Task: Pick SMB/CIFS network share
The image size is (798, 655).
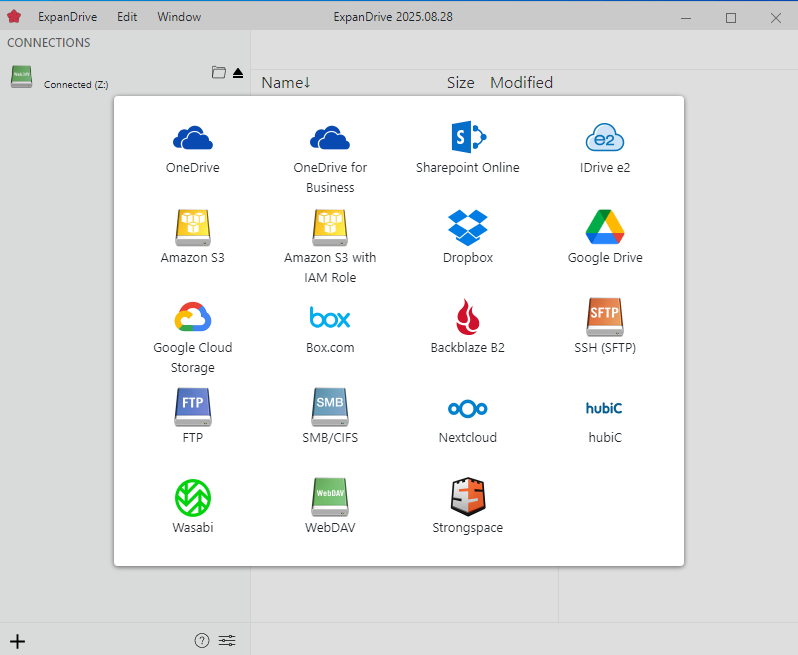Action: (330, 416)
